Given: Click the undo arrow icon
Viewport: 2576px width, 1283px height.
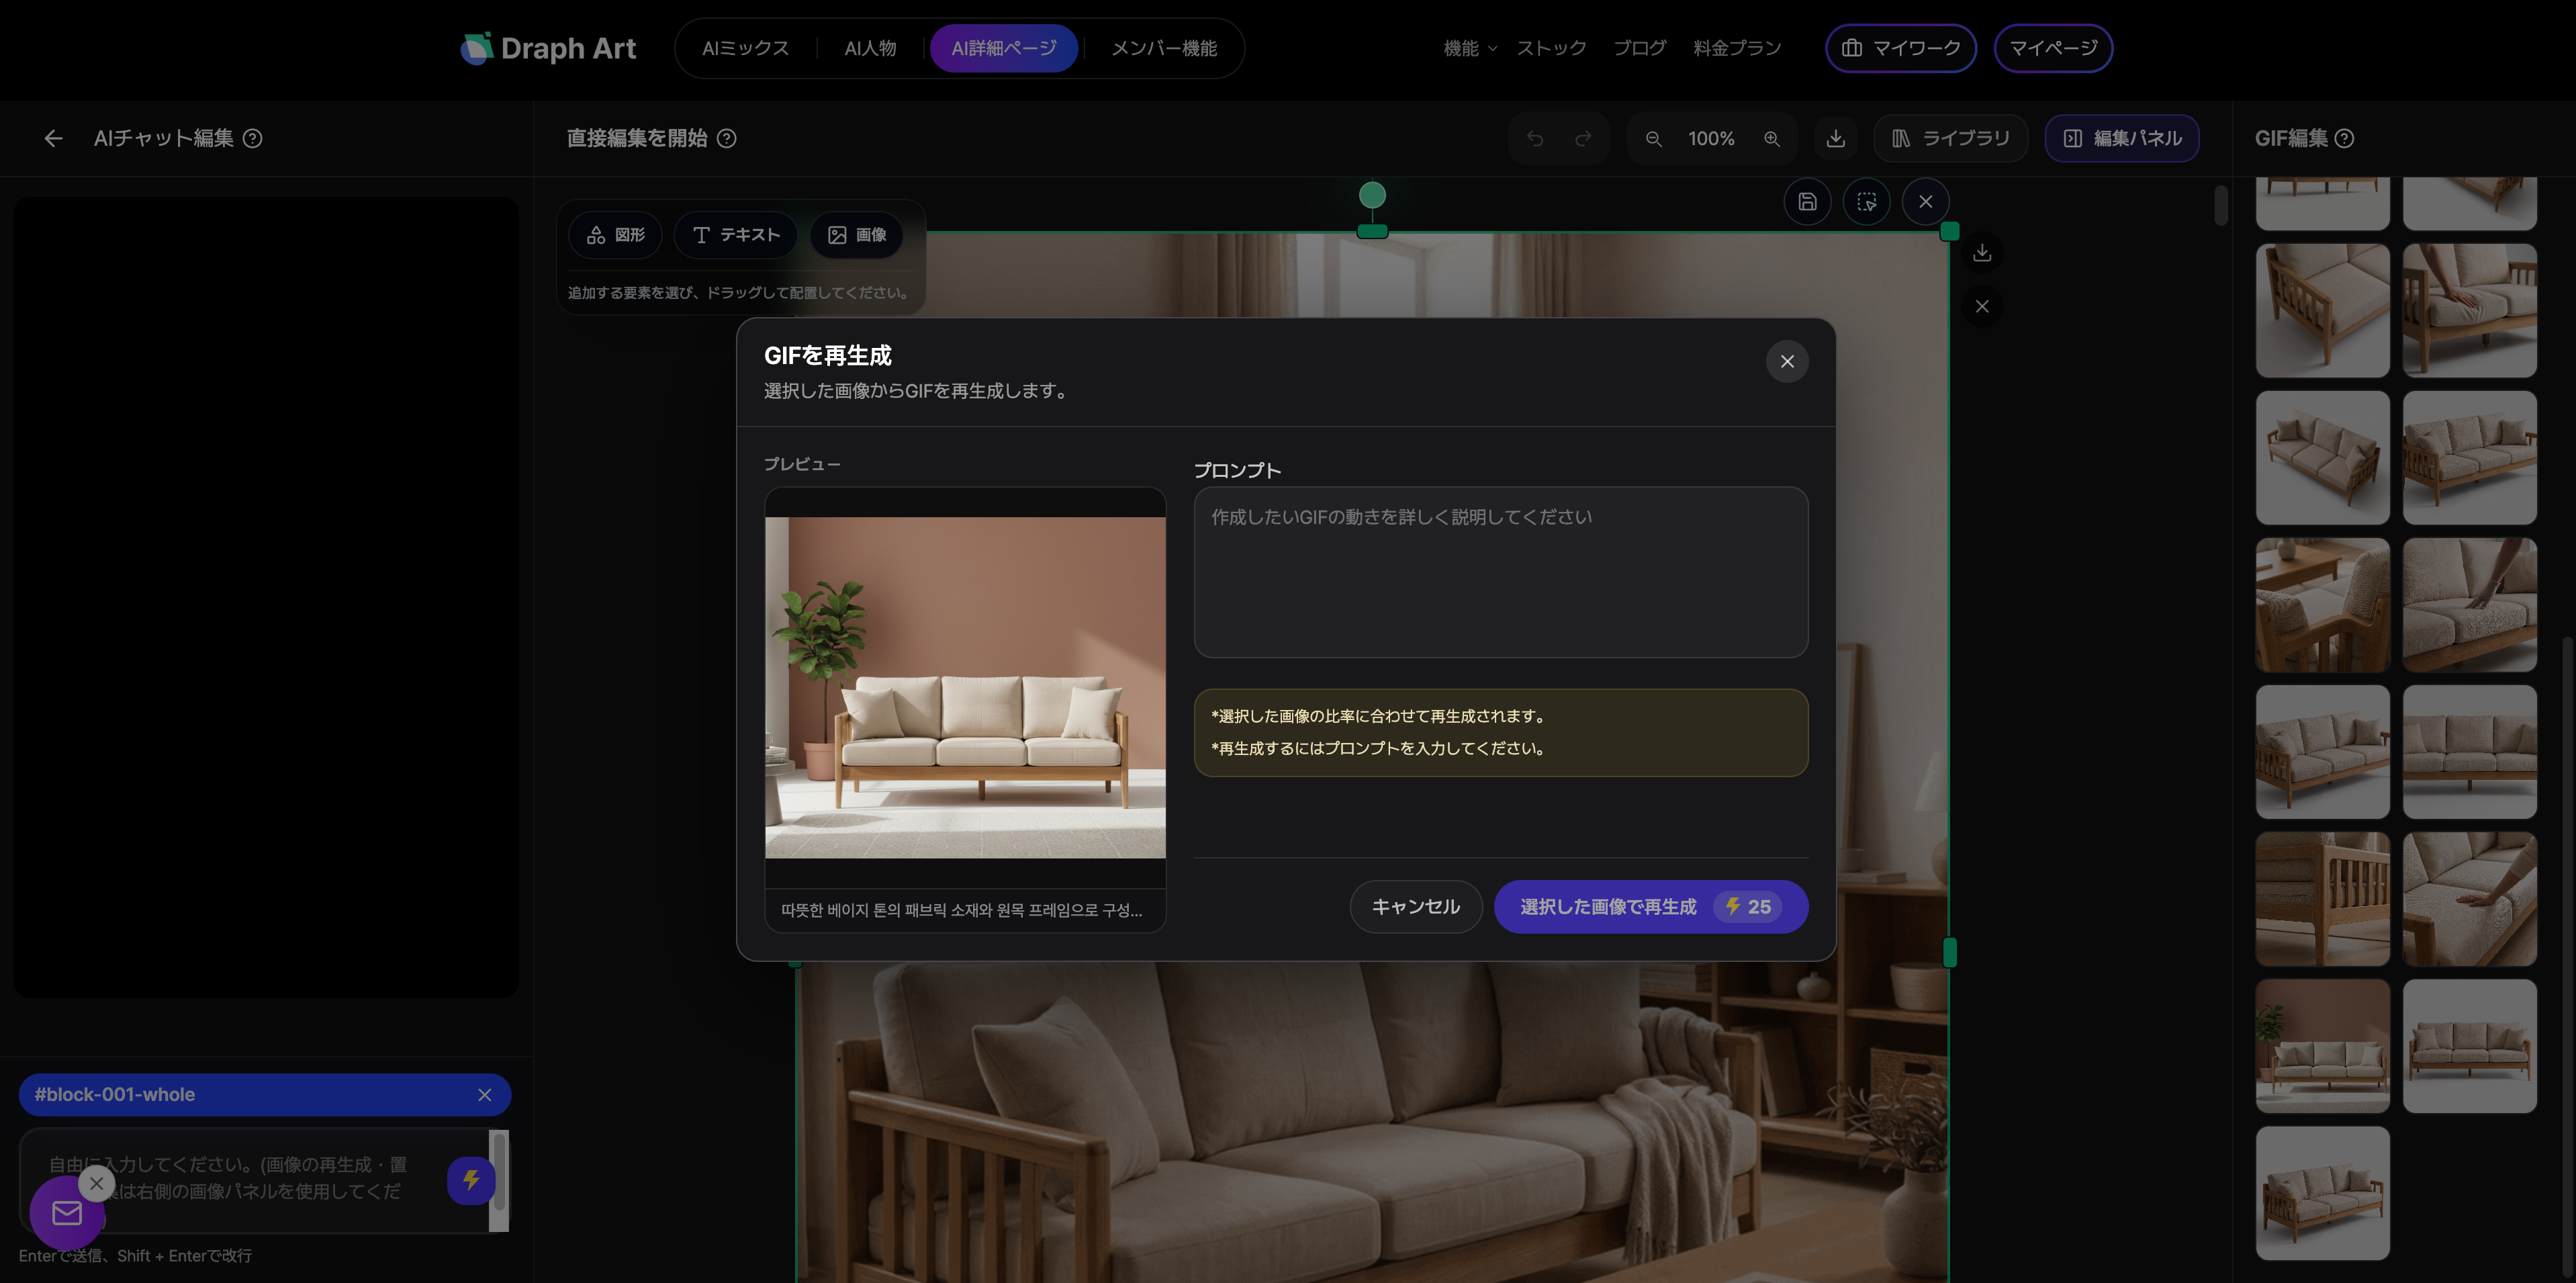Looking at the screenshot, I should 1535,139.
